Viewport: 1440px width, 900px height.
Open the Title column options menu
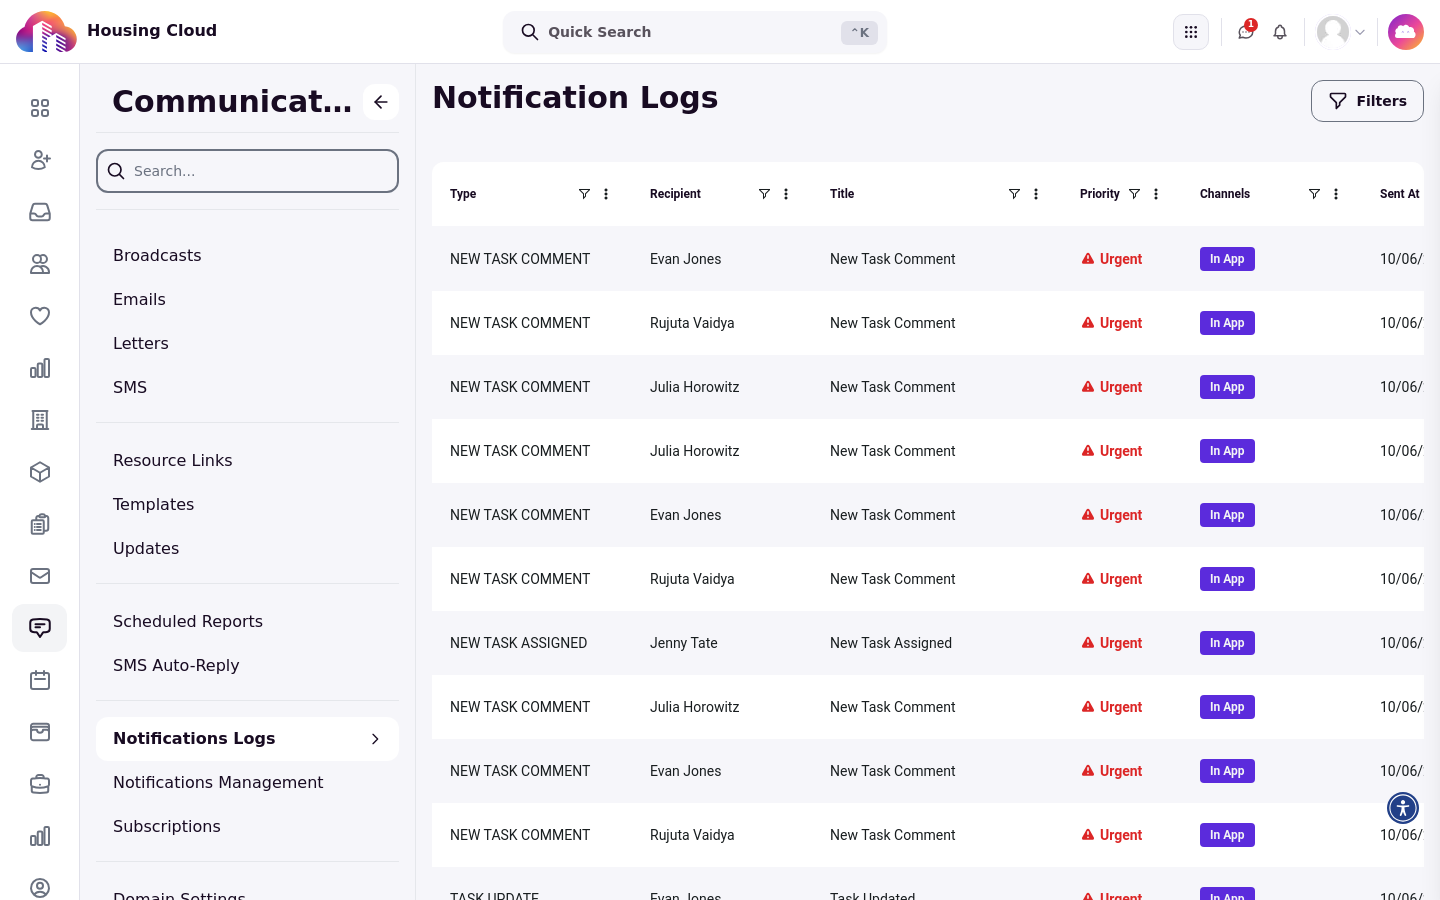pos(1036,194)
